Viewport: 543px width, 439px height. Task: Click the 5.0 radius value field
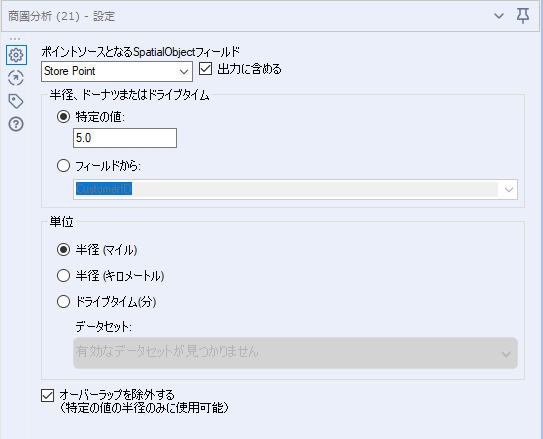(x=125, y=138)
